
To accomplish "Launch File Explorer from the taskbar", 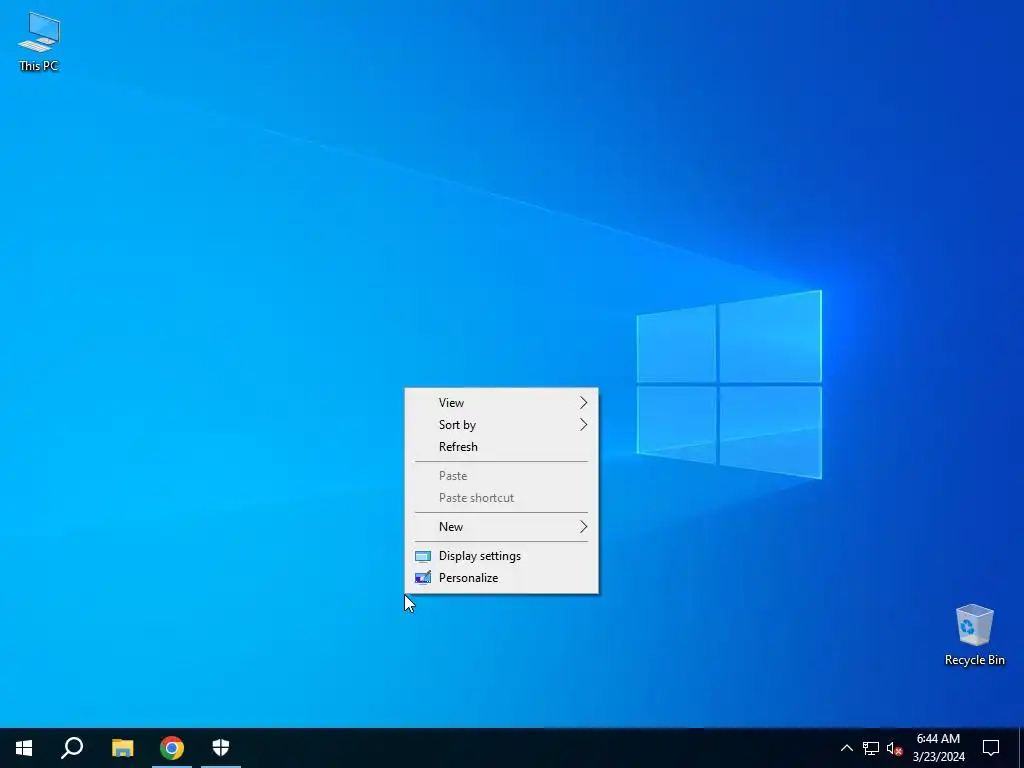I will (122, 748).
